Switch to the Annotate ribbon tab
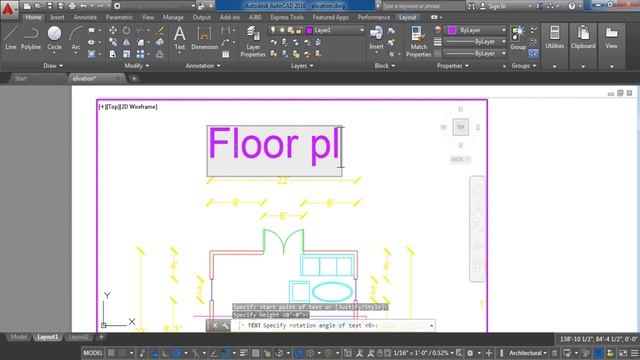The image size is (640, 360). pyautogui.click(x=85, y=17)
